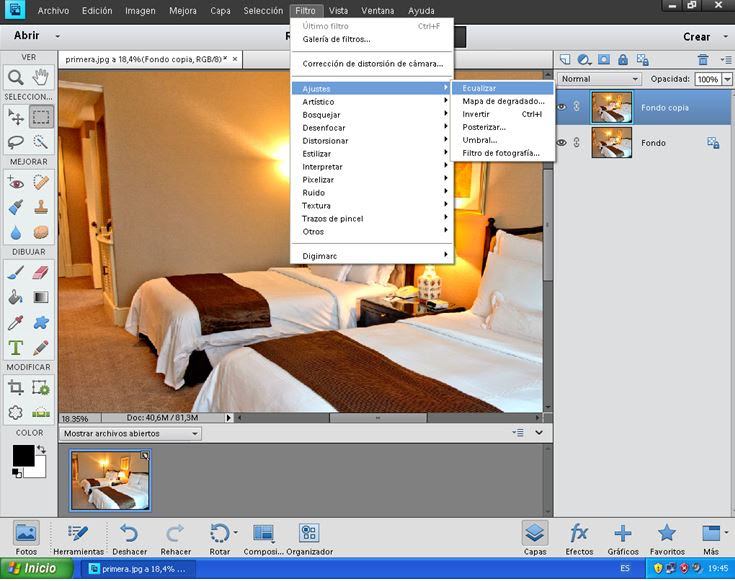Image resolution: width=735 pixels, height=581 pixels.
Task: Click primera.jpg taskbar button
Action: [x=138, y=569]
